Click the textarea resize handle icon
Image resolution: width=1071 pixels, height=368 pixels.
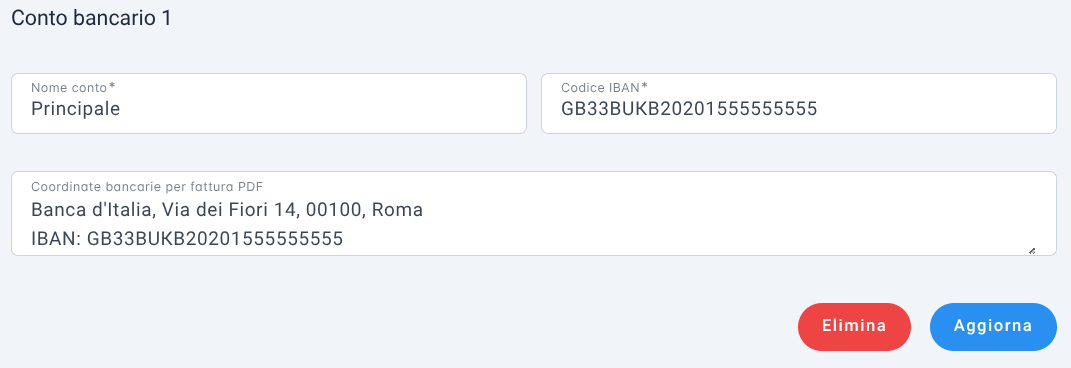click(1031, 251)
